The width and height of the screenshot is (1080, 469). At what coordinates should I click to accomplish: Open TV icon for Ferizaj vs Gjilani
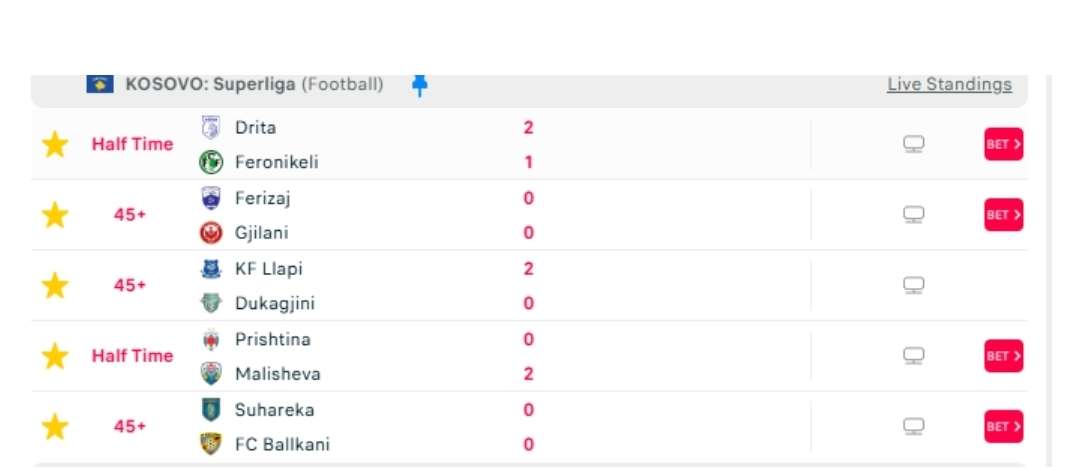pos(913,215)
